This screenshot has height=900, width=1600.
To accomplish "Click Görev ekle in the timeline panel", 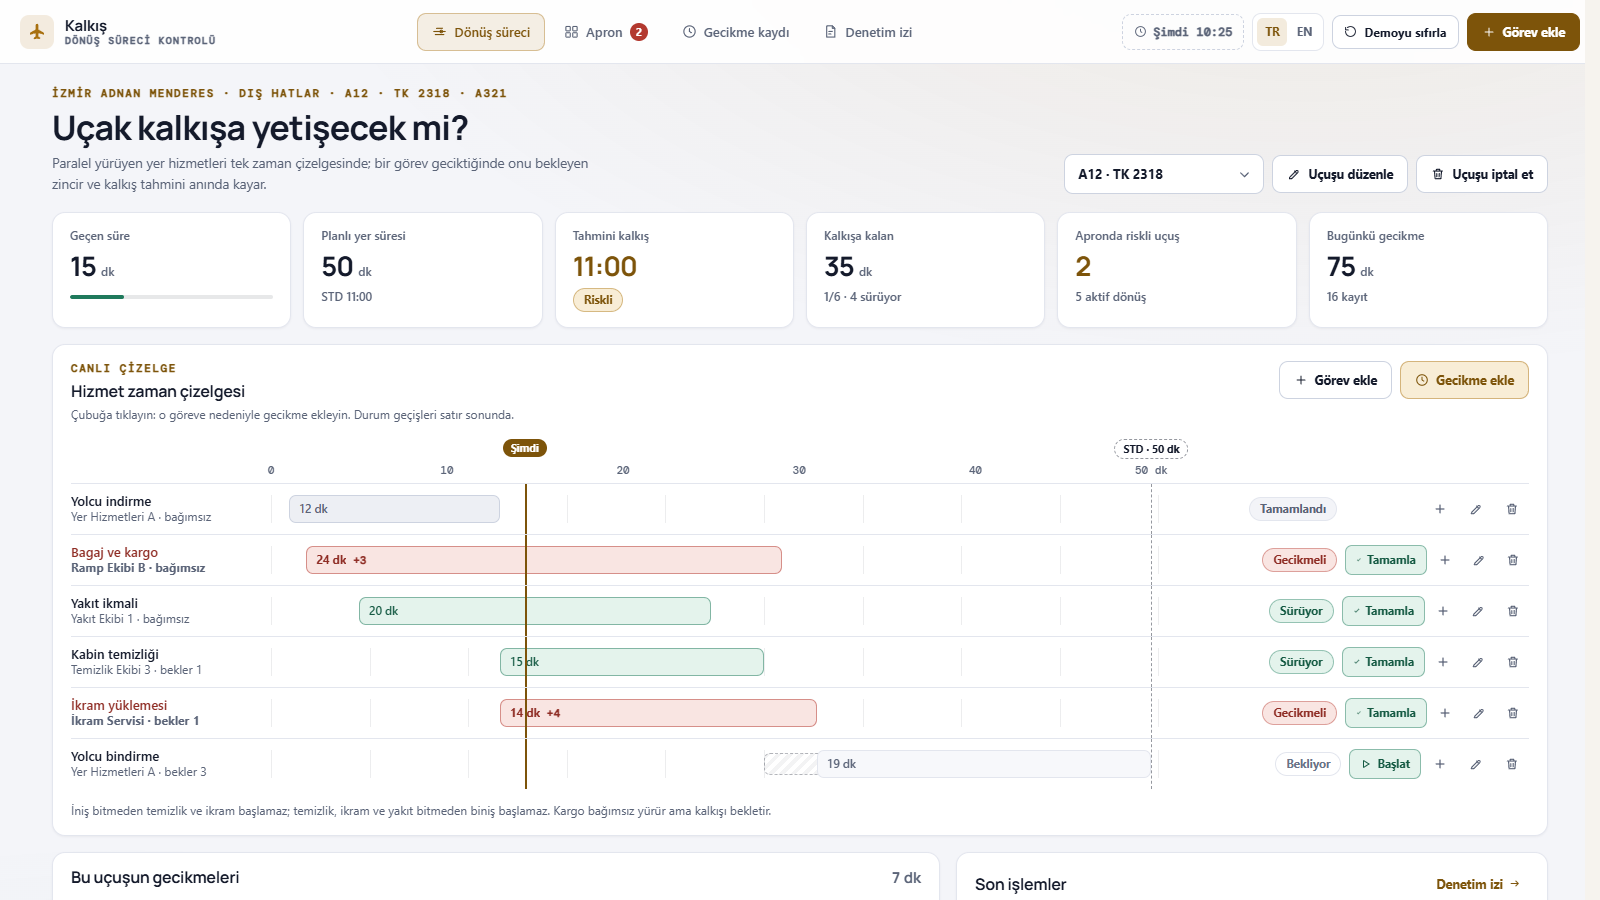I will [1335, 380].
